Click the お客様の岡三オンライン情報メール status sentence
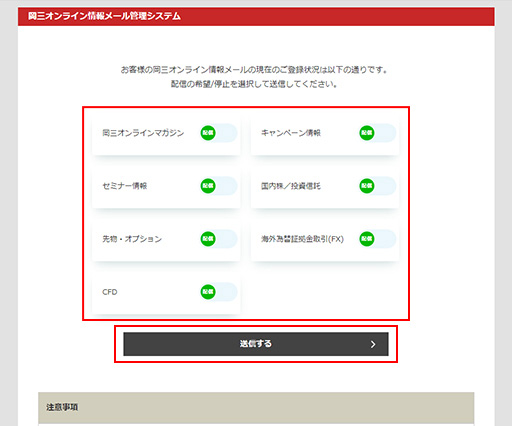 click(x=254, y=70)
